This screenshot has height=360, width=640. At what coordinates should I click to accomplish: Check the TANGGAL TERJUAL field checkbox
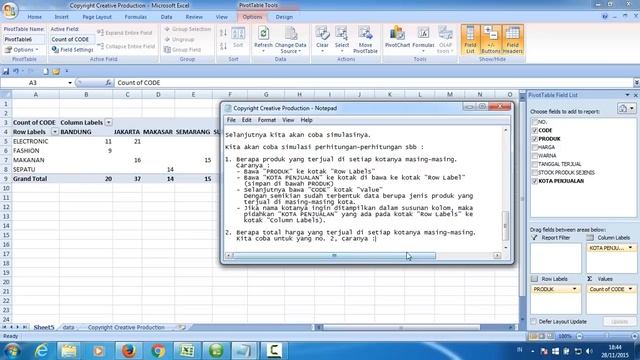[535, 164]
